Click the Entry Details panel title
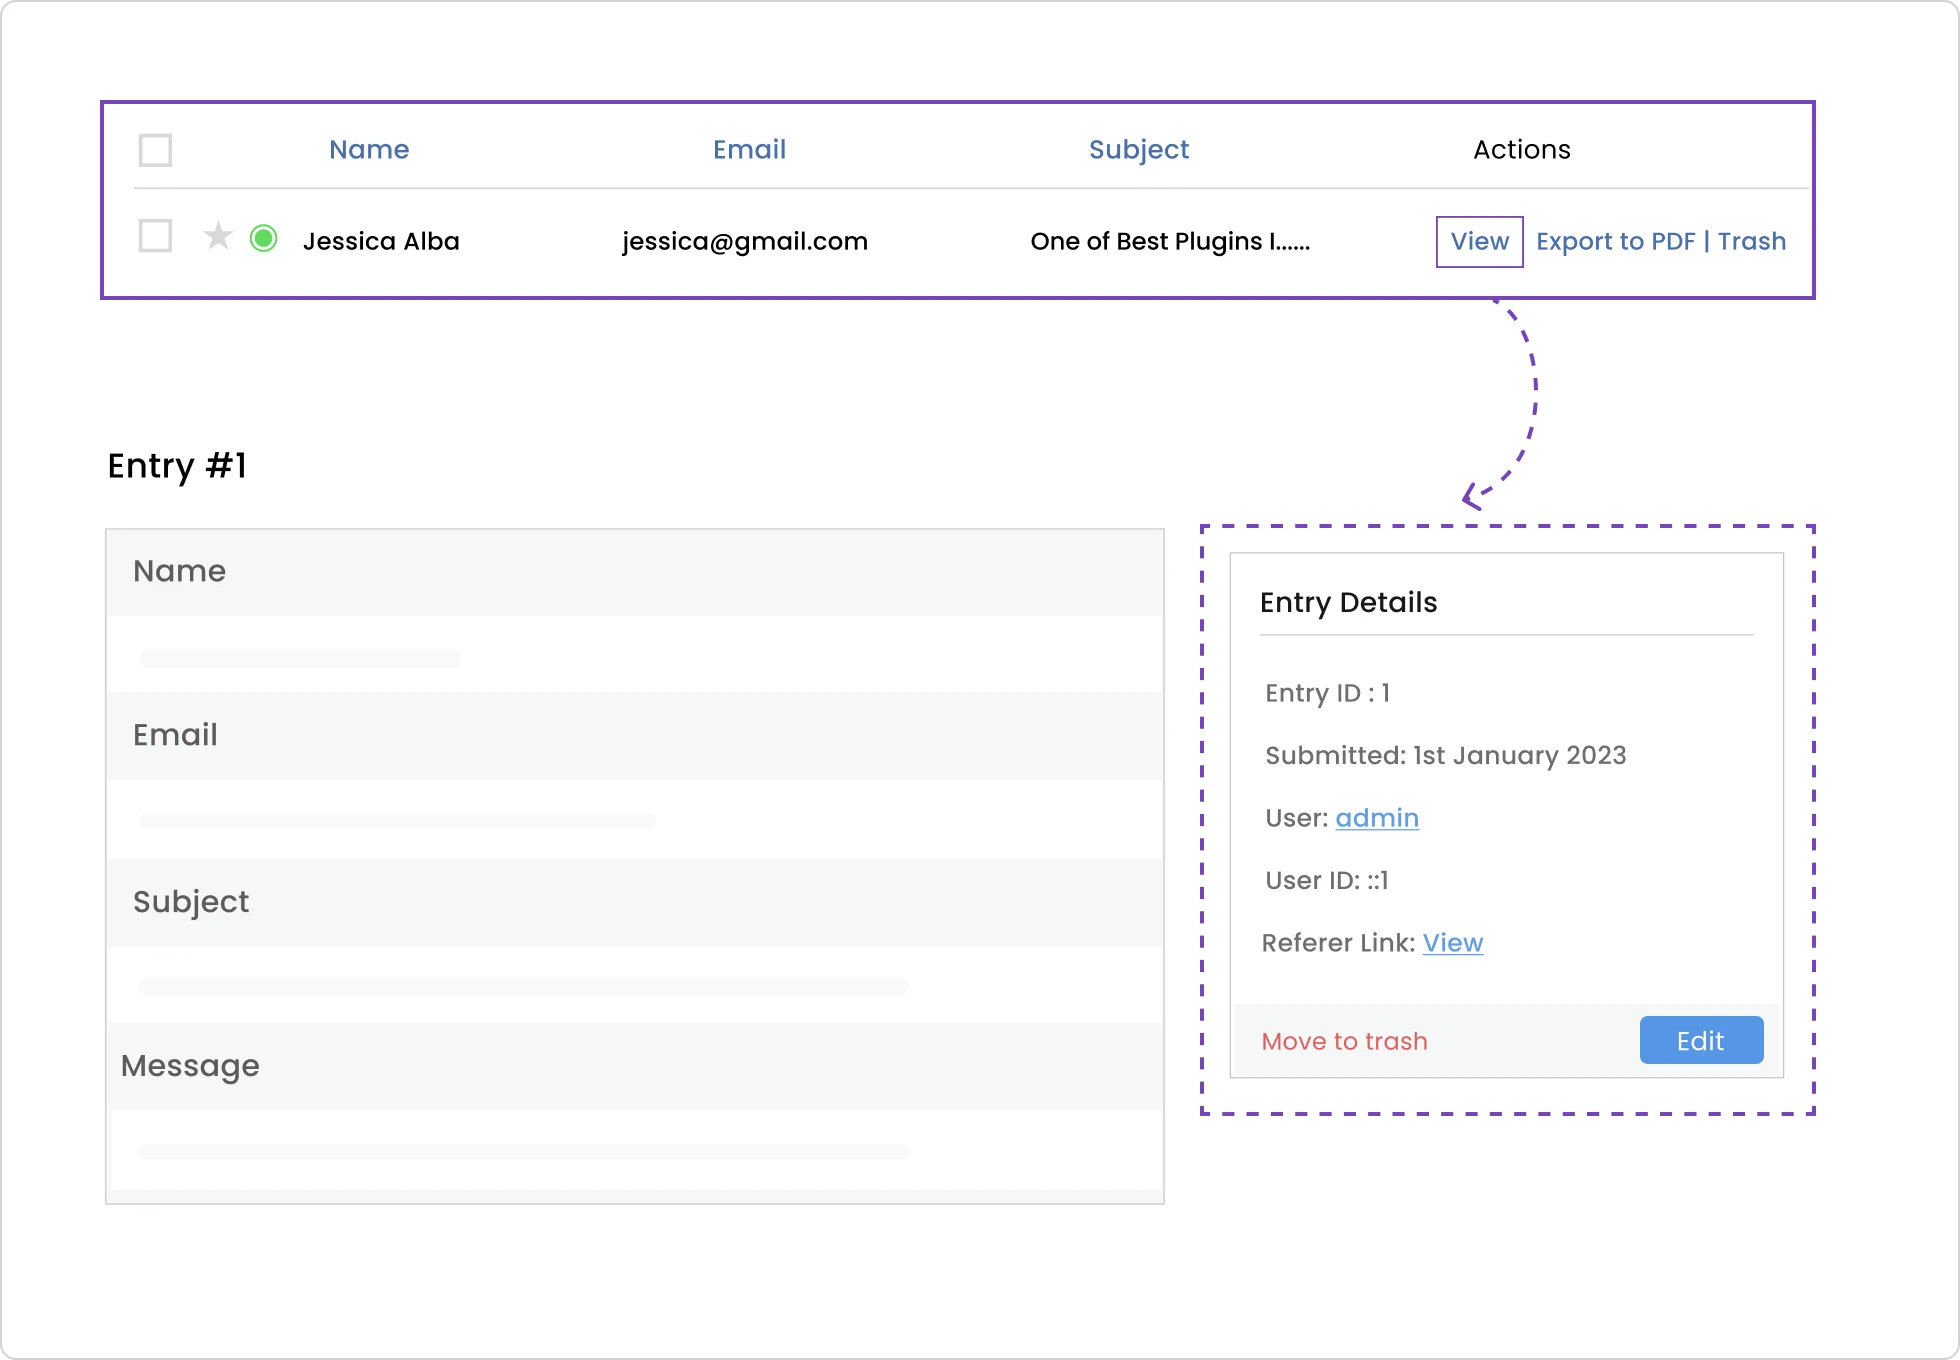Screen dimensions: 1960x1360 click(x=1348, y=602)
